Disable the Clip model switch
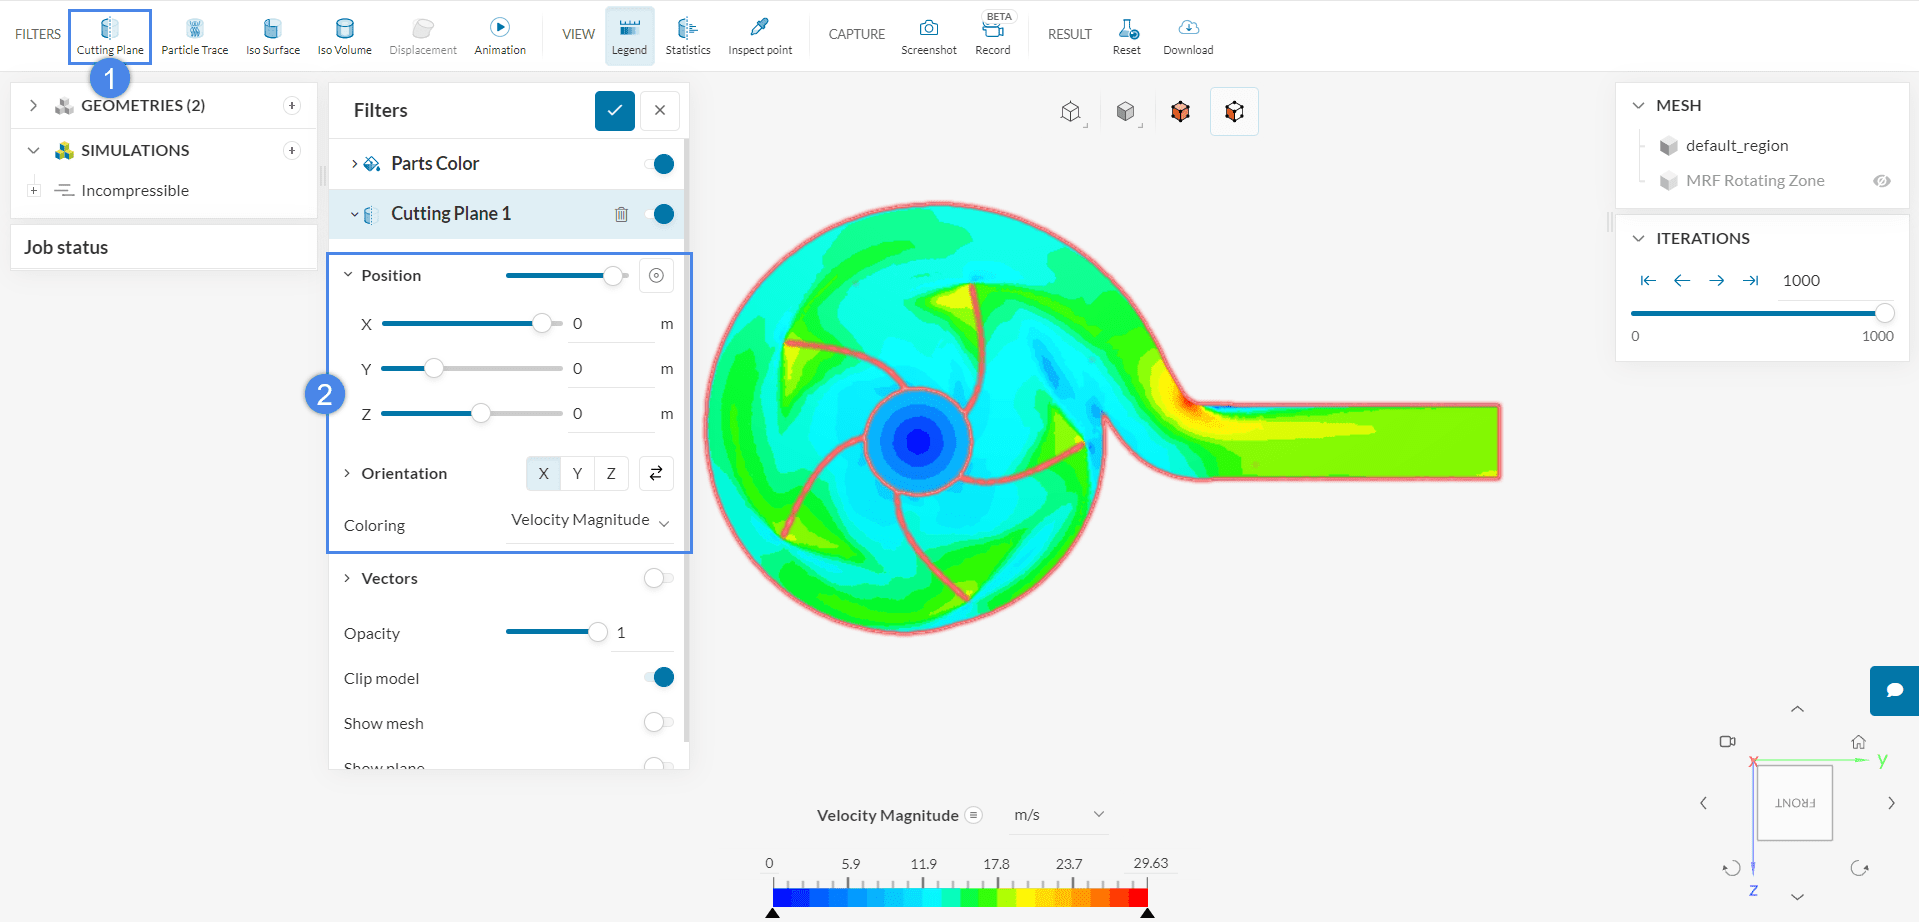The image size is (1919, 922). click(659, 678)
